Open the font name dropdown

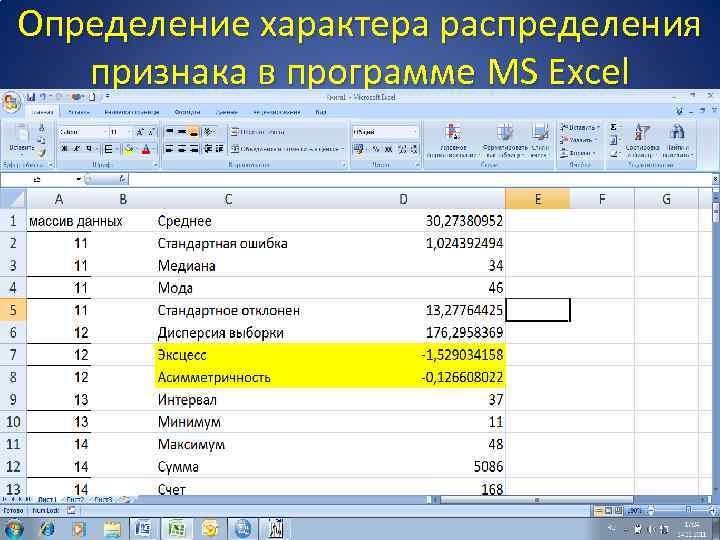(x=104, y=132)
